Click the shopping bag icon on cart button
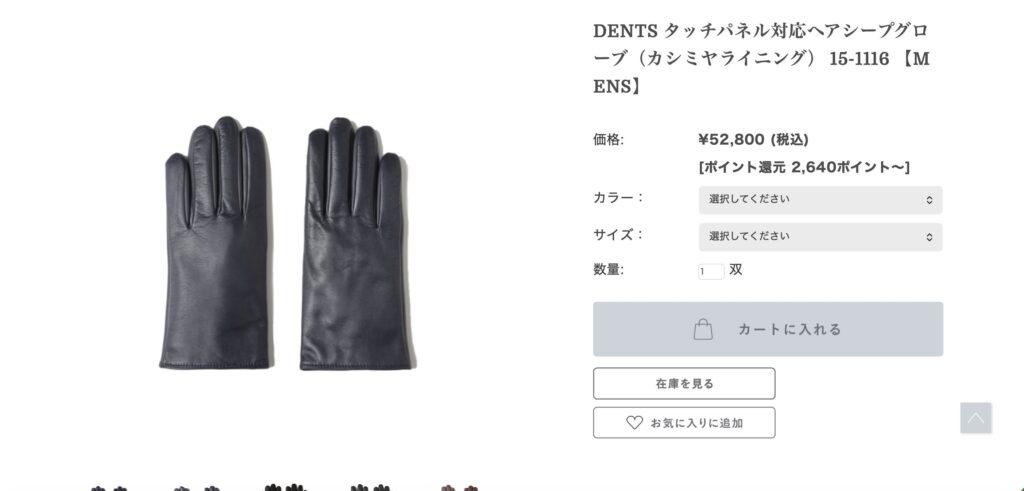 [703, 328]
